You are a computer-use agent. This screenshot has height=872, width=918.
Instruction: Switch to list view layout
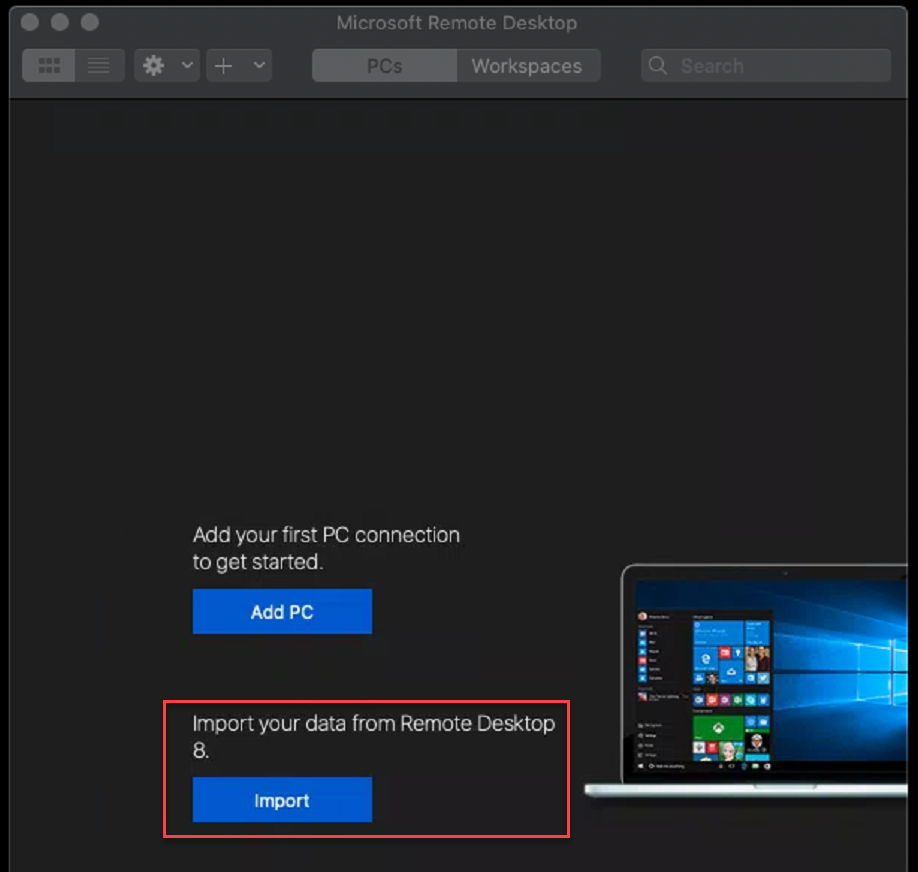point(98,65)
